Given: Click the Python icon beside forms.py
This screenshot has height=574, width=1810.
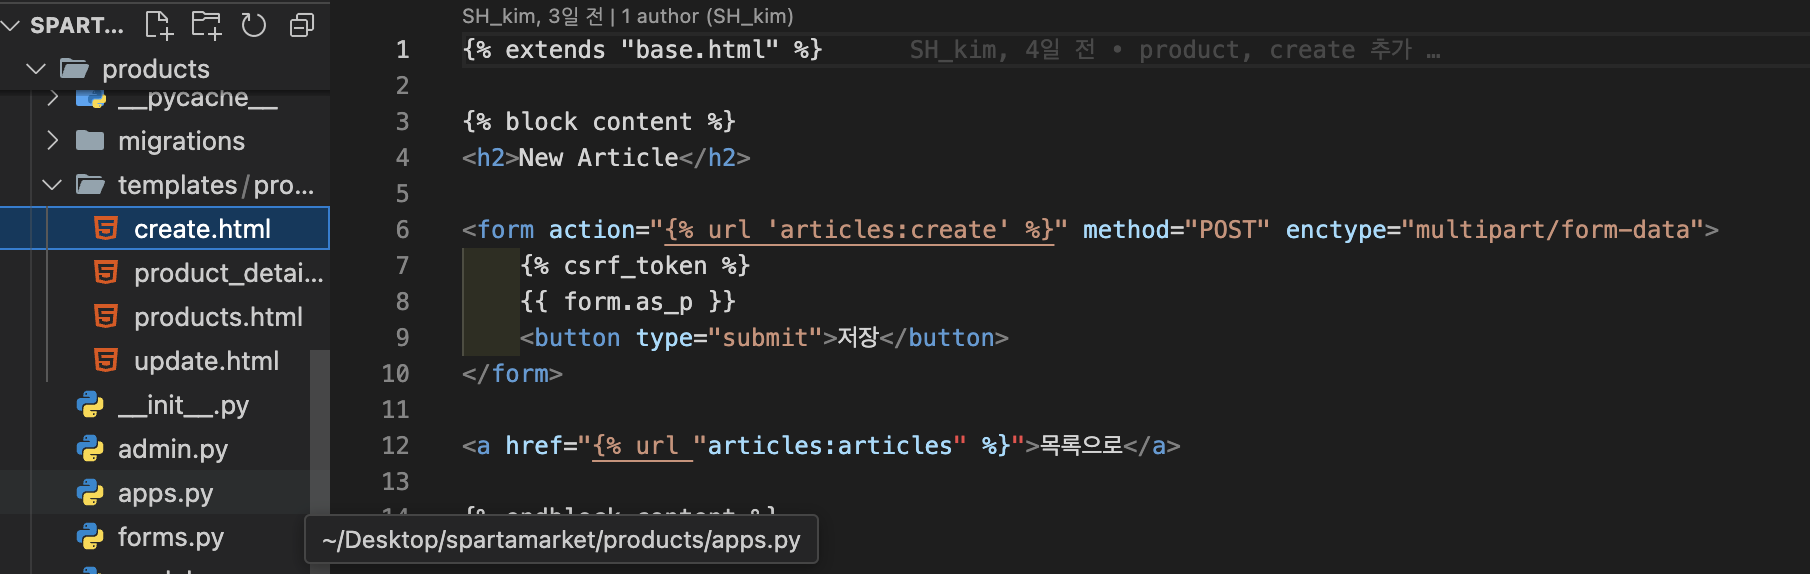Looking at the screenshot, I should (90, 537).
